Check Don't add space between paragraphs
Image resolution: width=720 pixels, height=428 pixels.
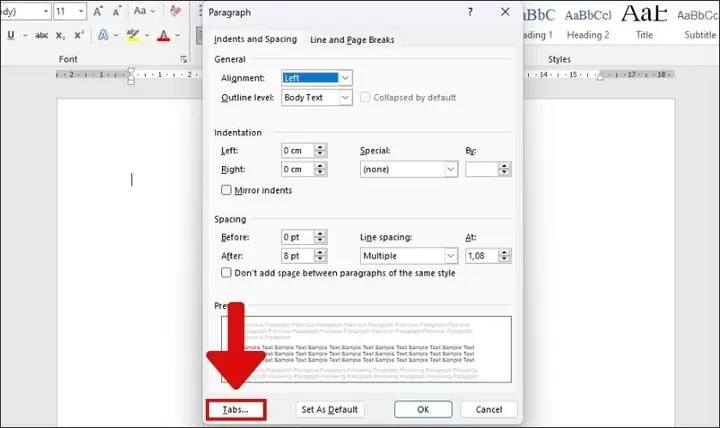(226, 273)
